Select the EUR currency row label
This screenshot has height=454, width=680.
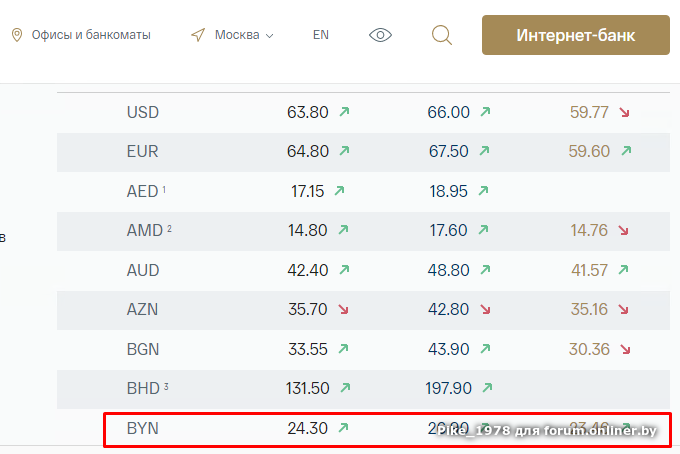click(x=143, y=152)
